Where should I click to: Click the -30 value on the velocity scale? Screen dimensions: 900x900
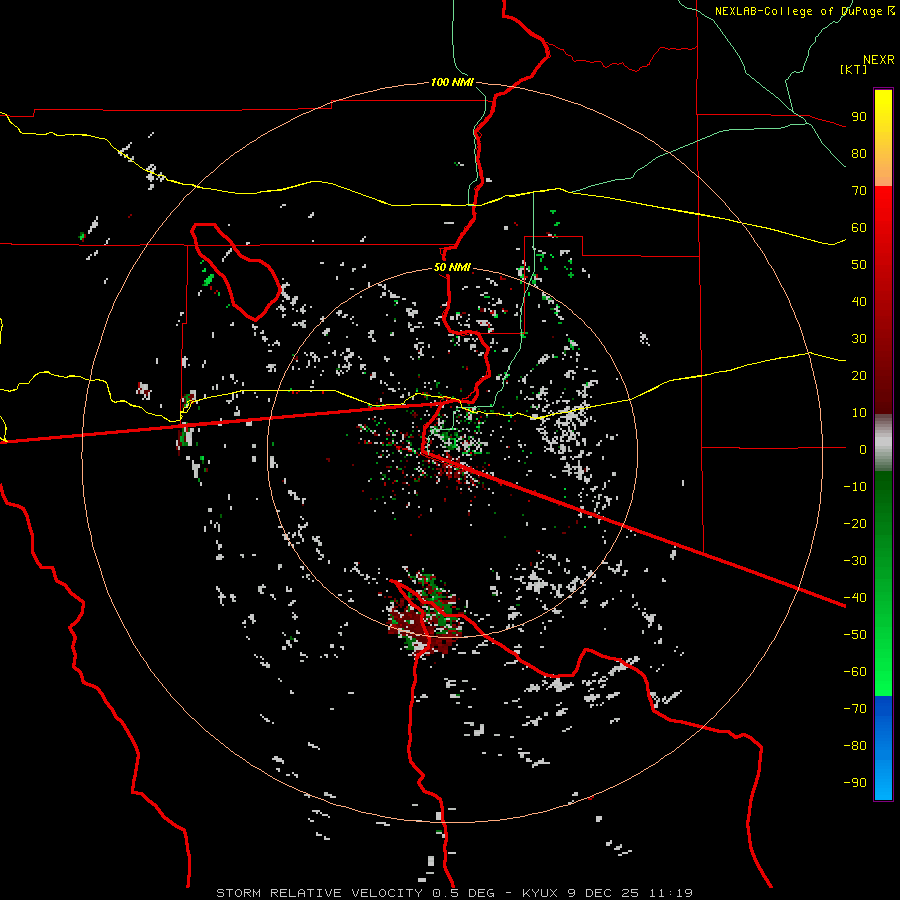(x=855, y=560)
